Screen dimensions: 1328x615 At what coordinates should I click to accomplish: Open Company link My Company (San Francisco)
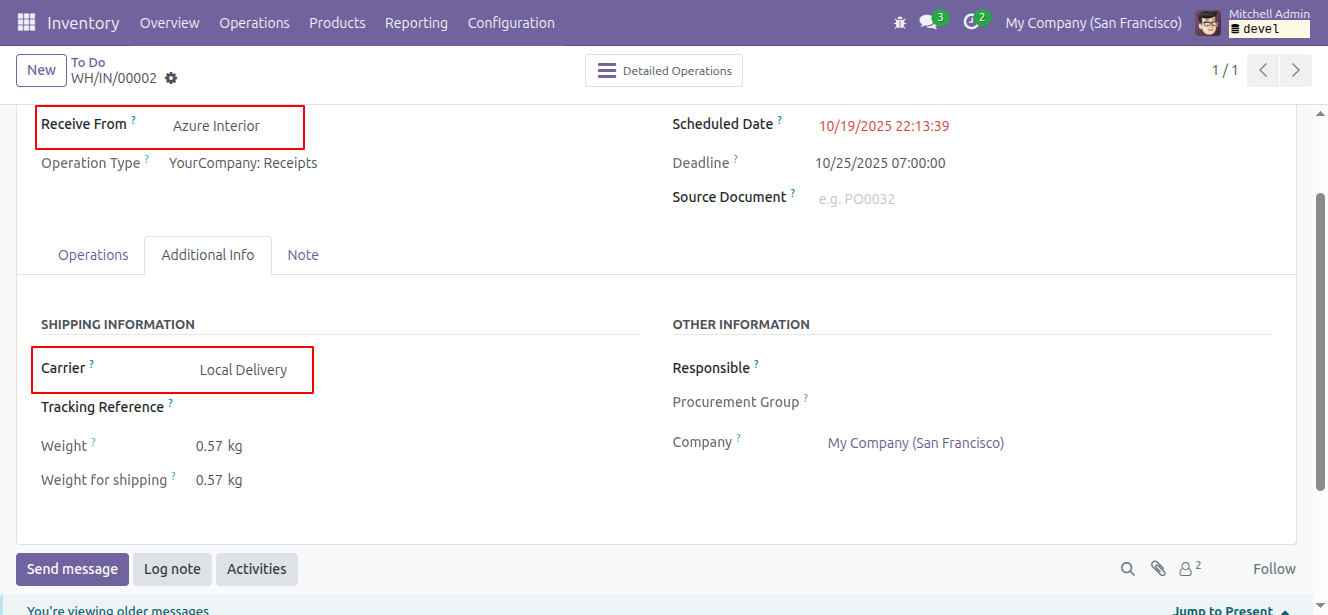point(916,443)
